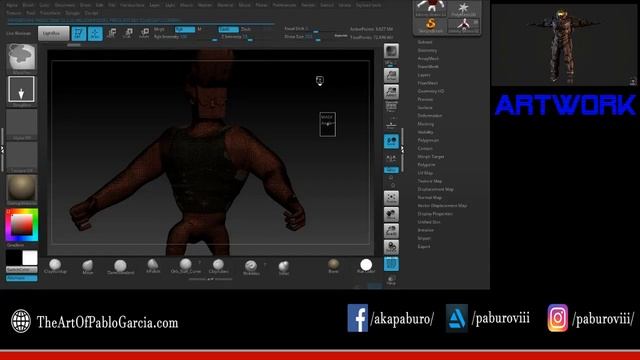Screen dimensions: 640x360
Task: Open the Texture Off slot
Action: (22, 157)
